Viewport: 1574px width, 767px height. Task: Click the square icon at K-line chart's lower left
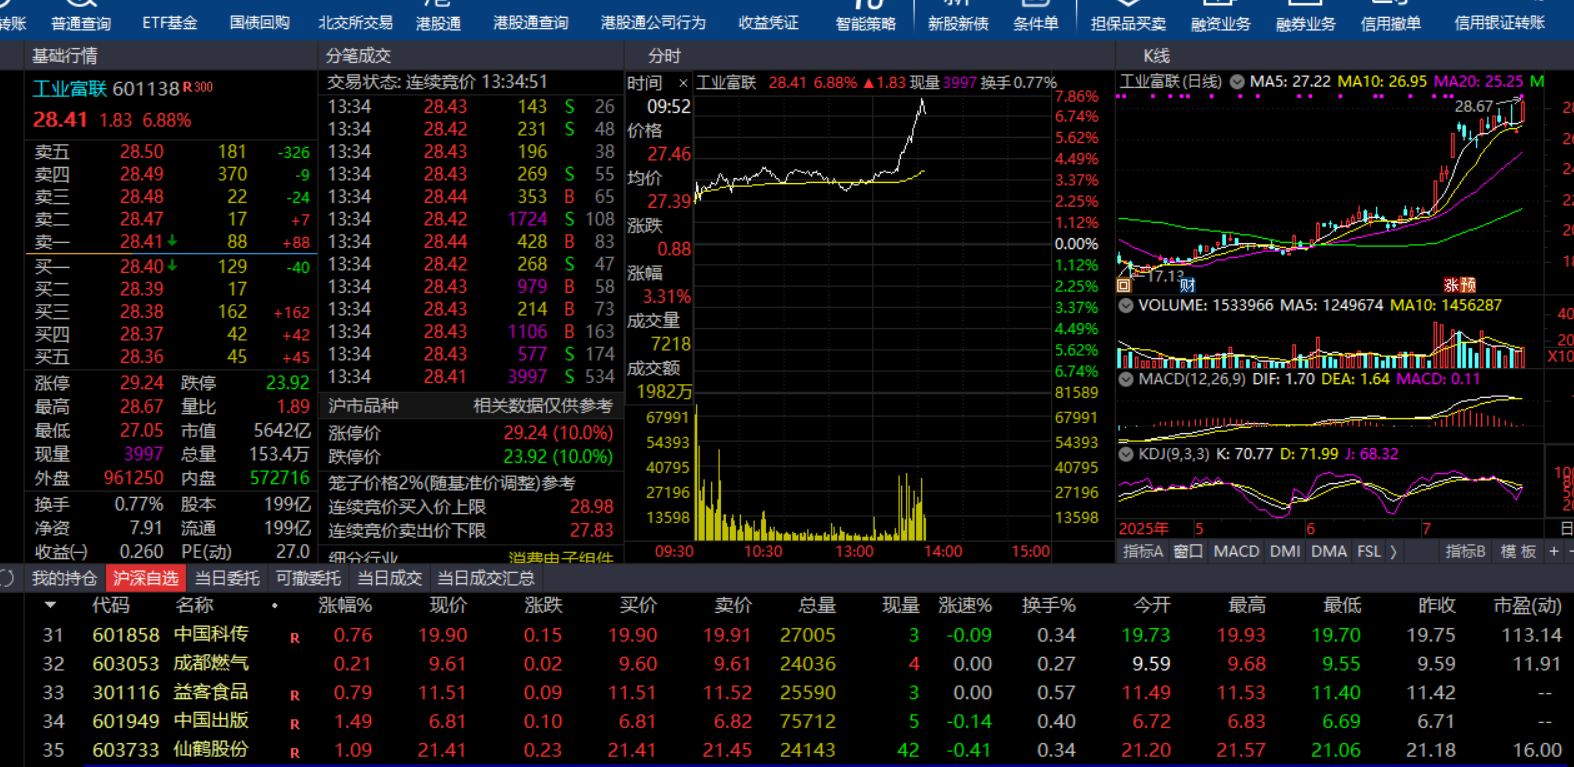[1124, 285]
